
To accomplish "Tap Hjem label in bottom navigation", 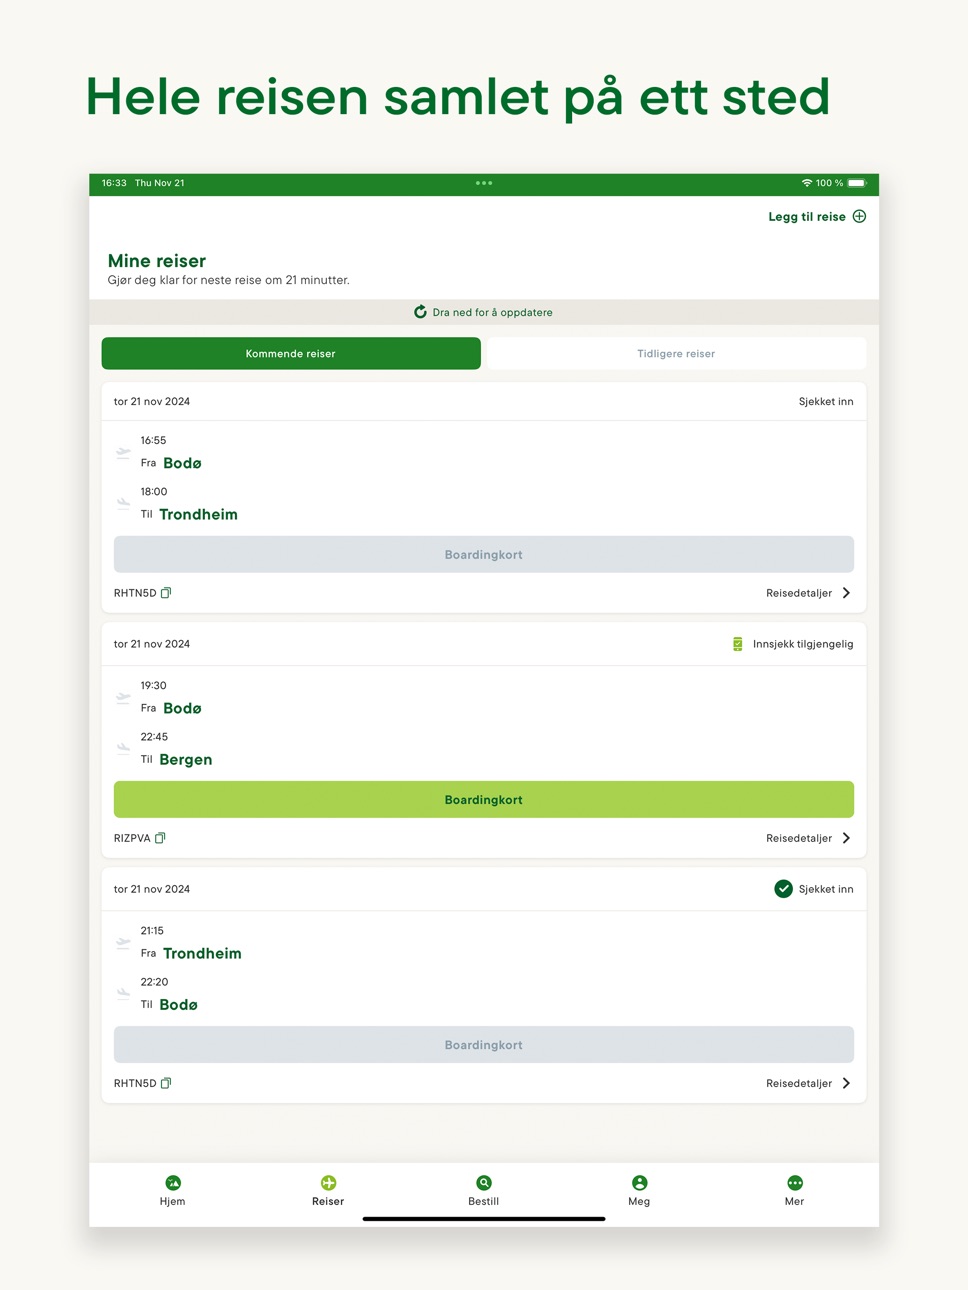I will (x=173, y=1201).
